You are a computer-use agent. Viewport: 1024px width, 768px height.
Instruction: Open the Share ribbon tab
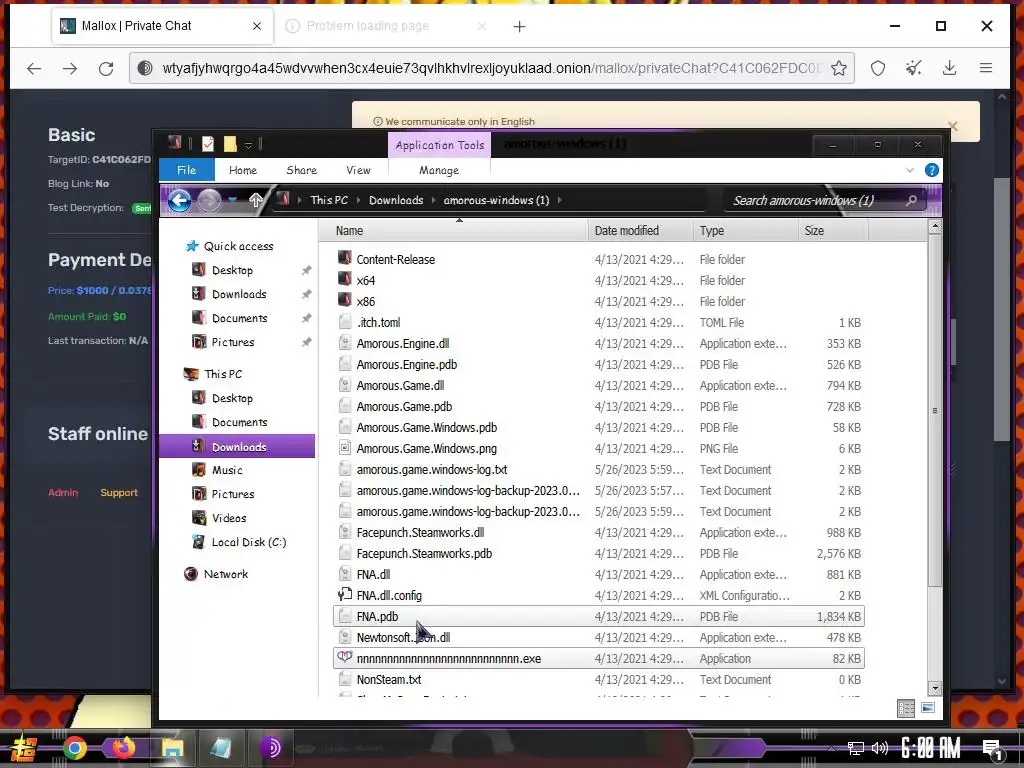tap(302, 170)
